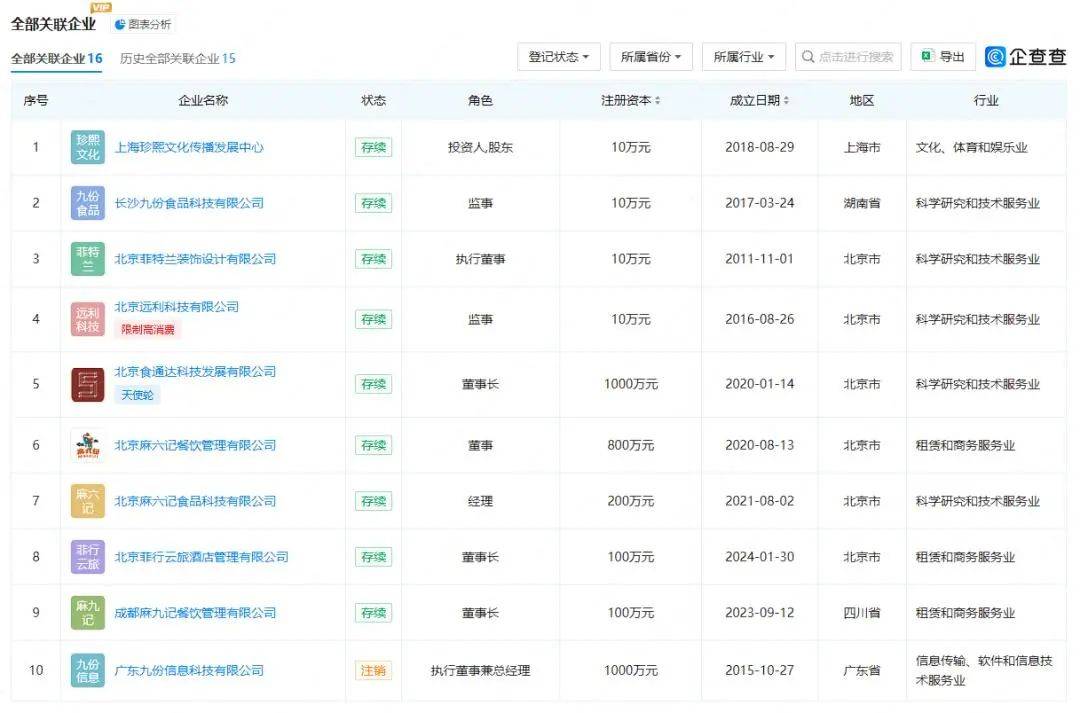Click the 企业名称 column header

[202, 101]
